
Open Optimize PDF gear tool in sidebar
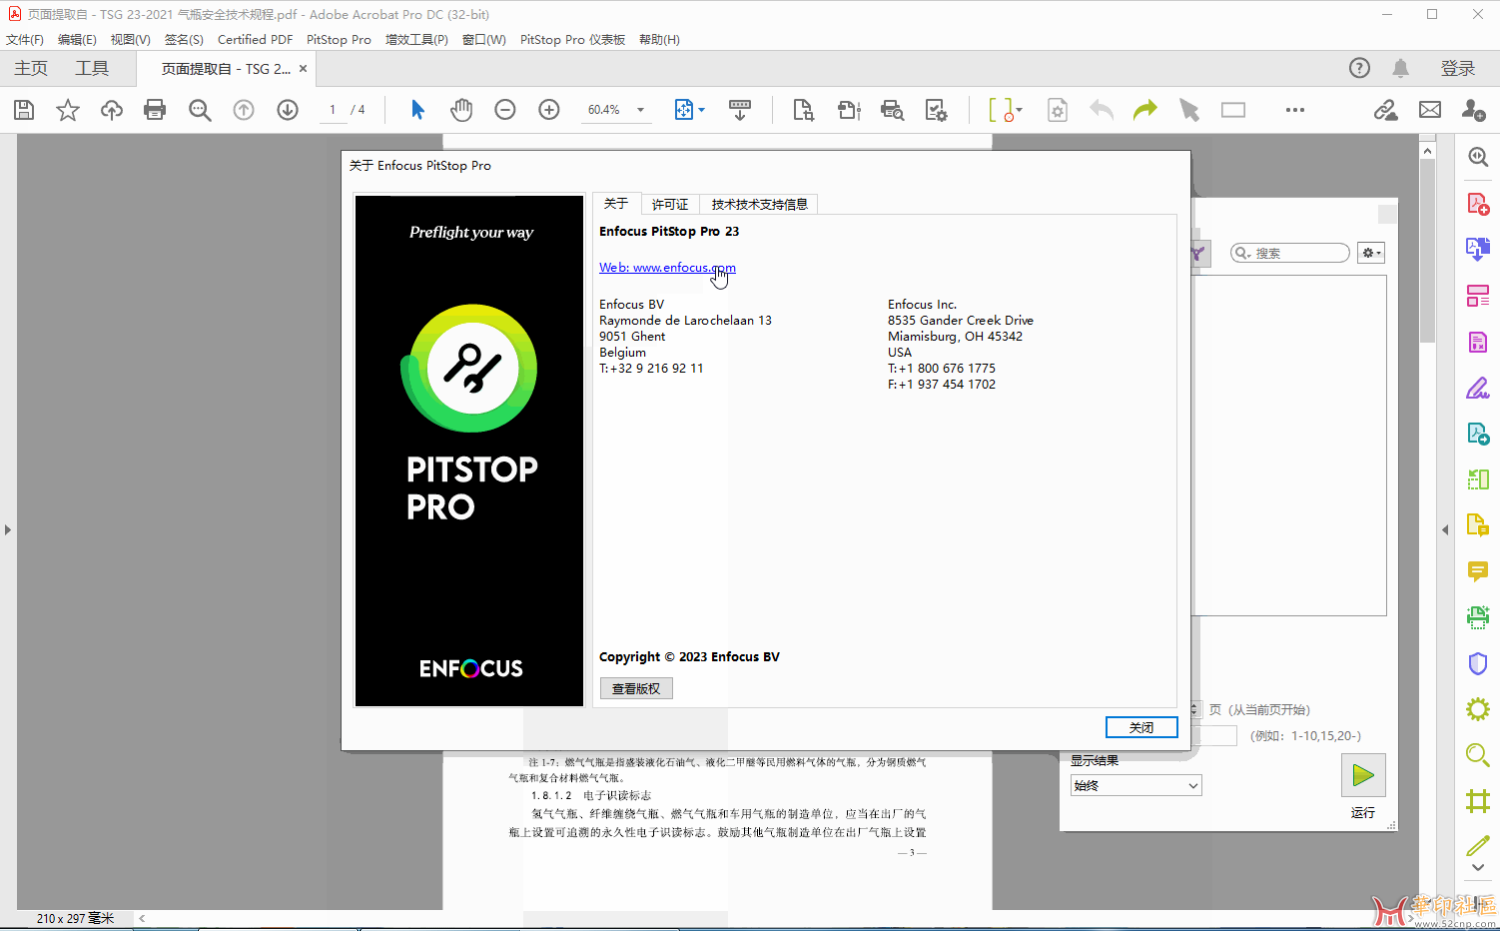1478,710
